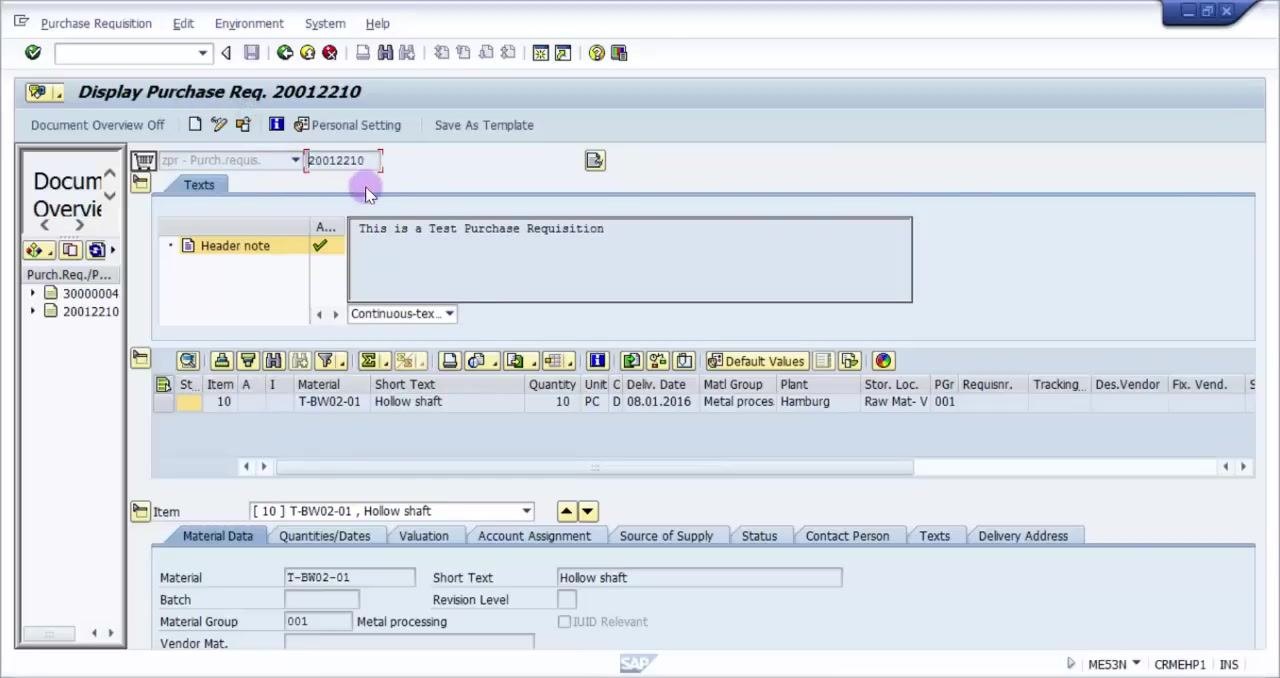This screenshot has width=1280, height=678.
Task: Click the previous item up-arrow button
Action: click(567, 511)
